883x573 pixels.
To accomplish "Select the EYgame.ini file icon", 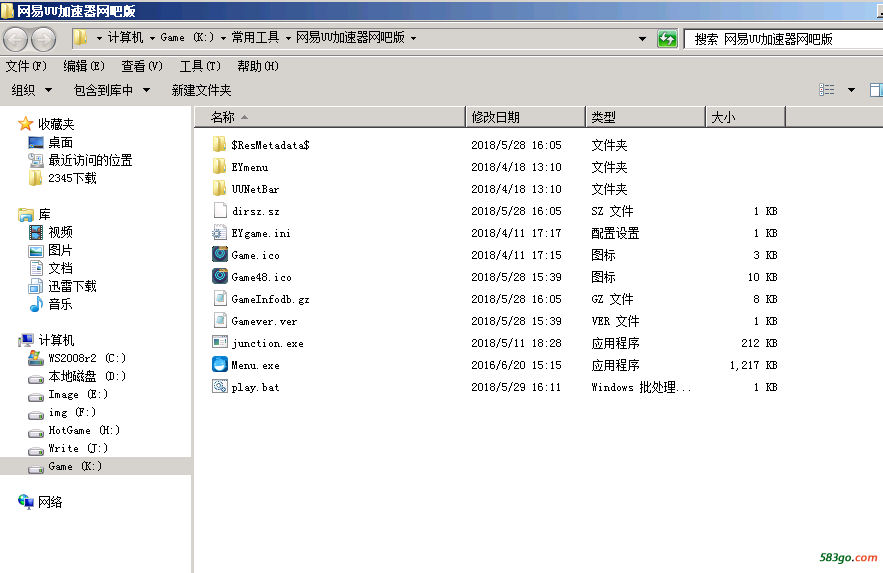I will (x=220, y=232).
